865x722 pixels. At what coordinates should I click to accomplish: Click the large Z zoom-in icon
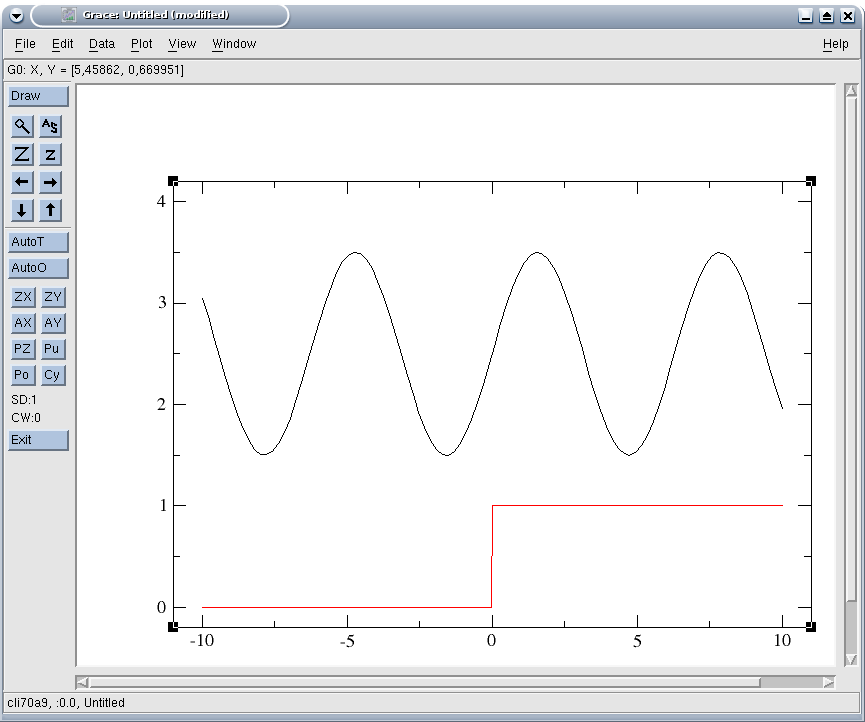(22, 154)
